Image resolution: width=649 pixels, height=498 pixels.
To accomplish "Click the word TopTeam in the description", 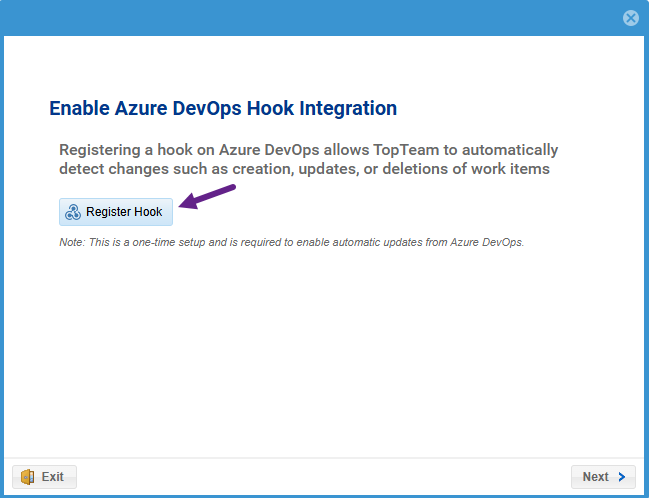I will [408, 150].
